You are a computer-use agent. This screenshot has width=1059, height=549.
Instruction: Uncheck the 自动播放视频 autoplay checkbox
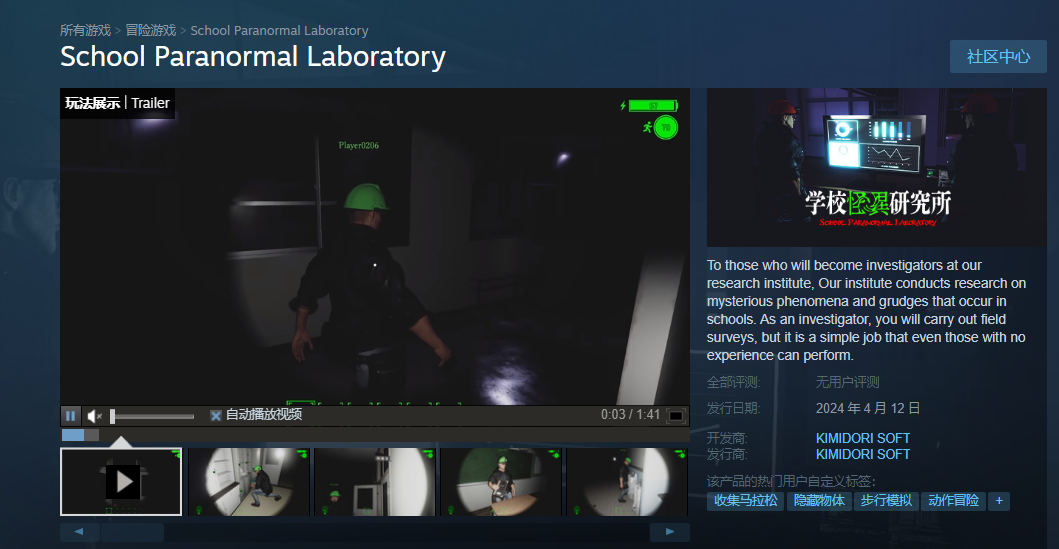coord(215,416)
